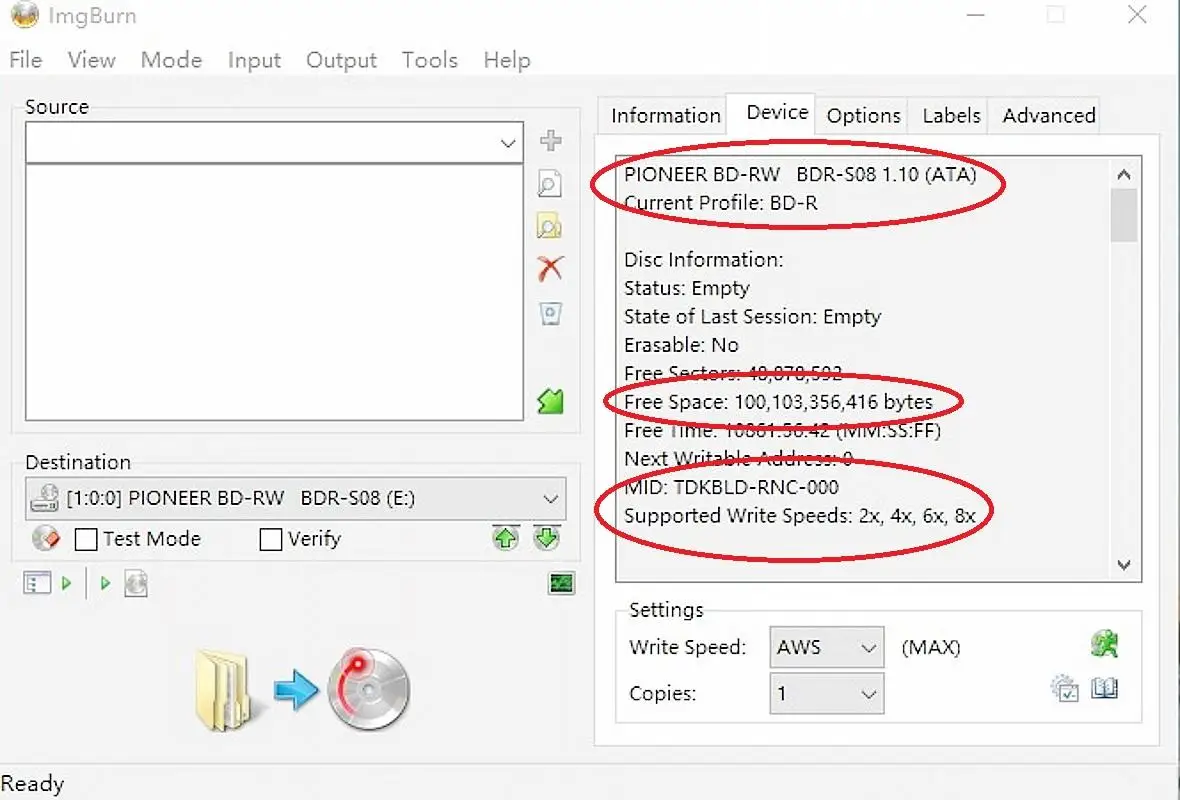Viewport: 1180px width, 800px height.
Task: Switch to the Information tab
Action: point(665,116)
